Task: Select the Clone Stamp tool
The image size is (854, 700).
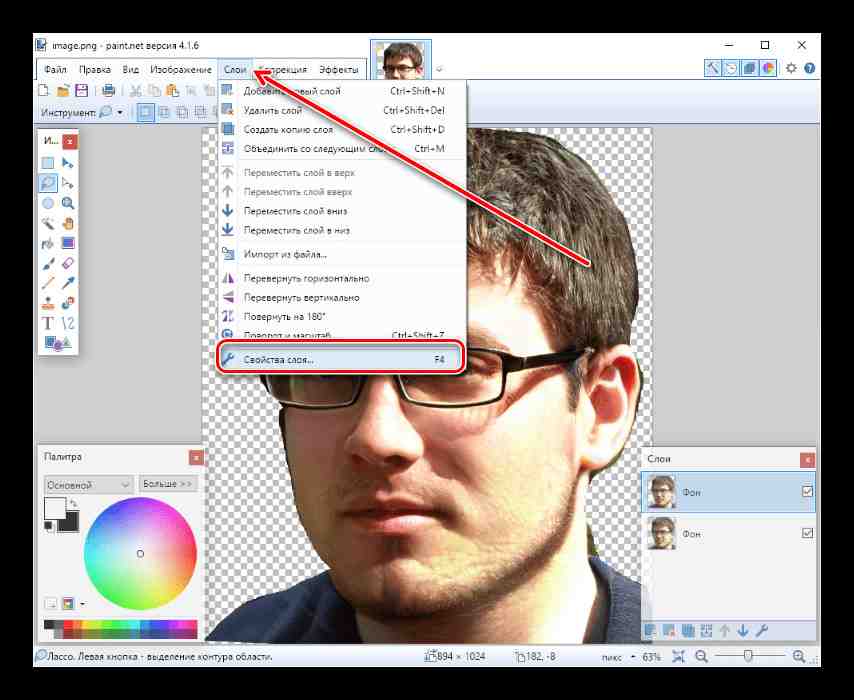Action: click(x=47, y=302)
